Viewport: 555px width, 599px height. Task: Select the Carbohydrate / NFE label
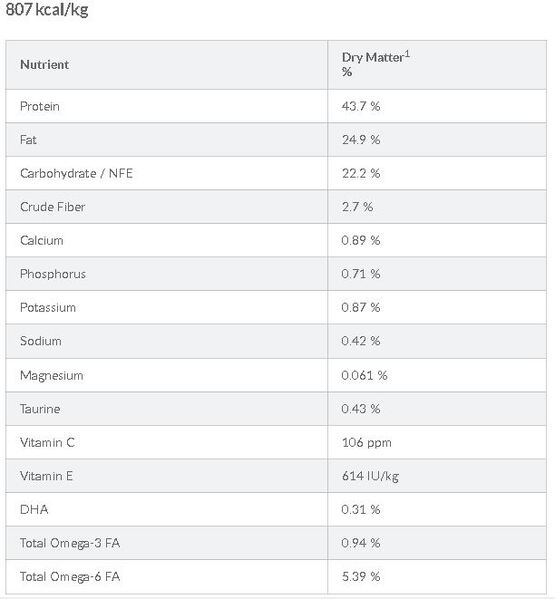coord(76,173)
